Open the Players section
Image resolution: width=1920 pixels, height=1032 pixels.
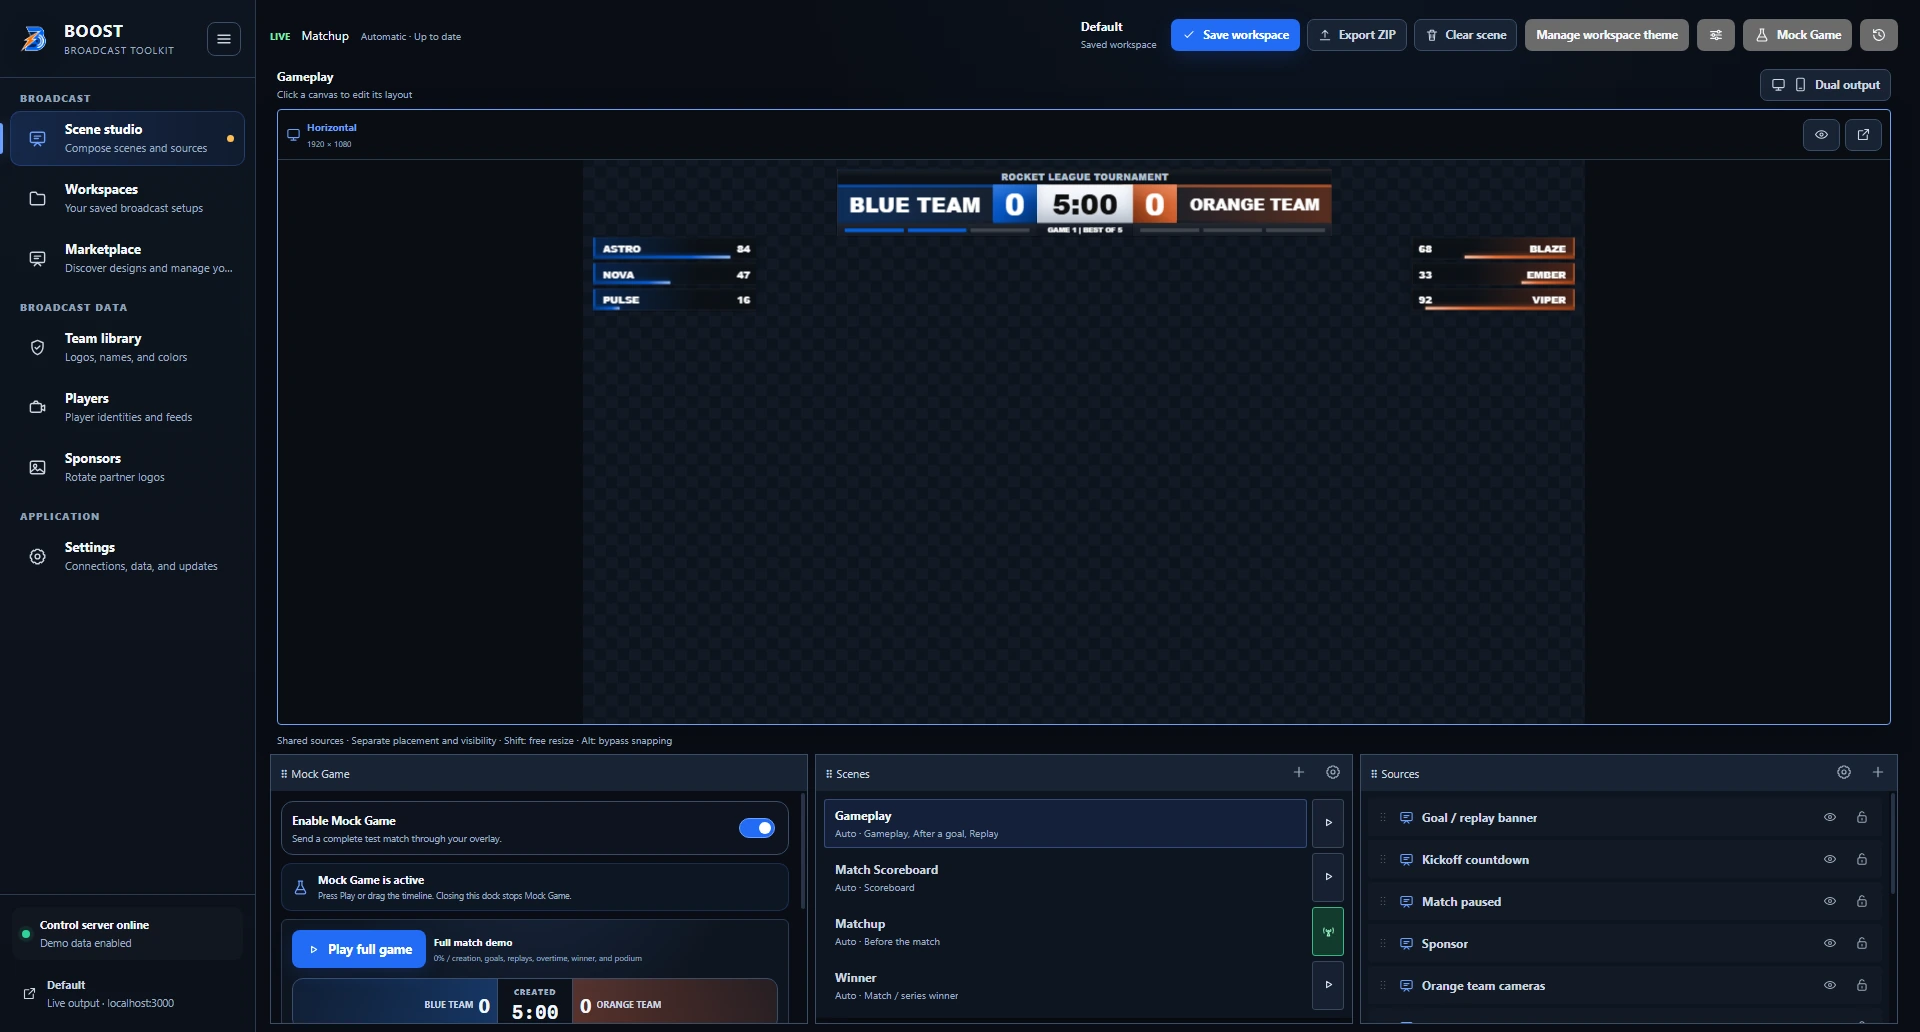[x=127, y=407]
